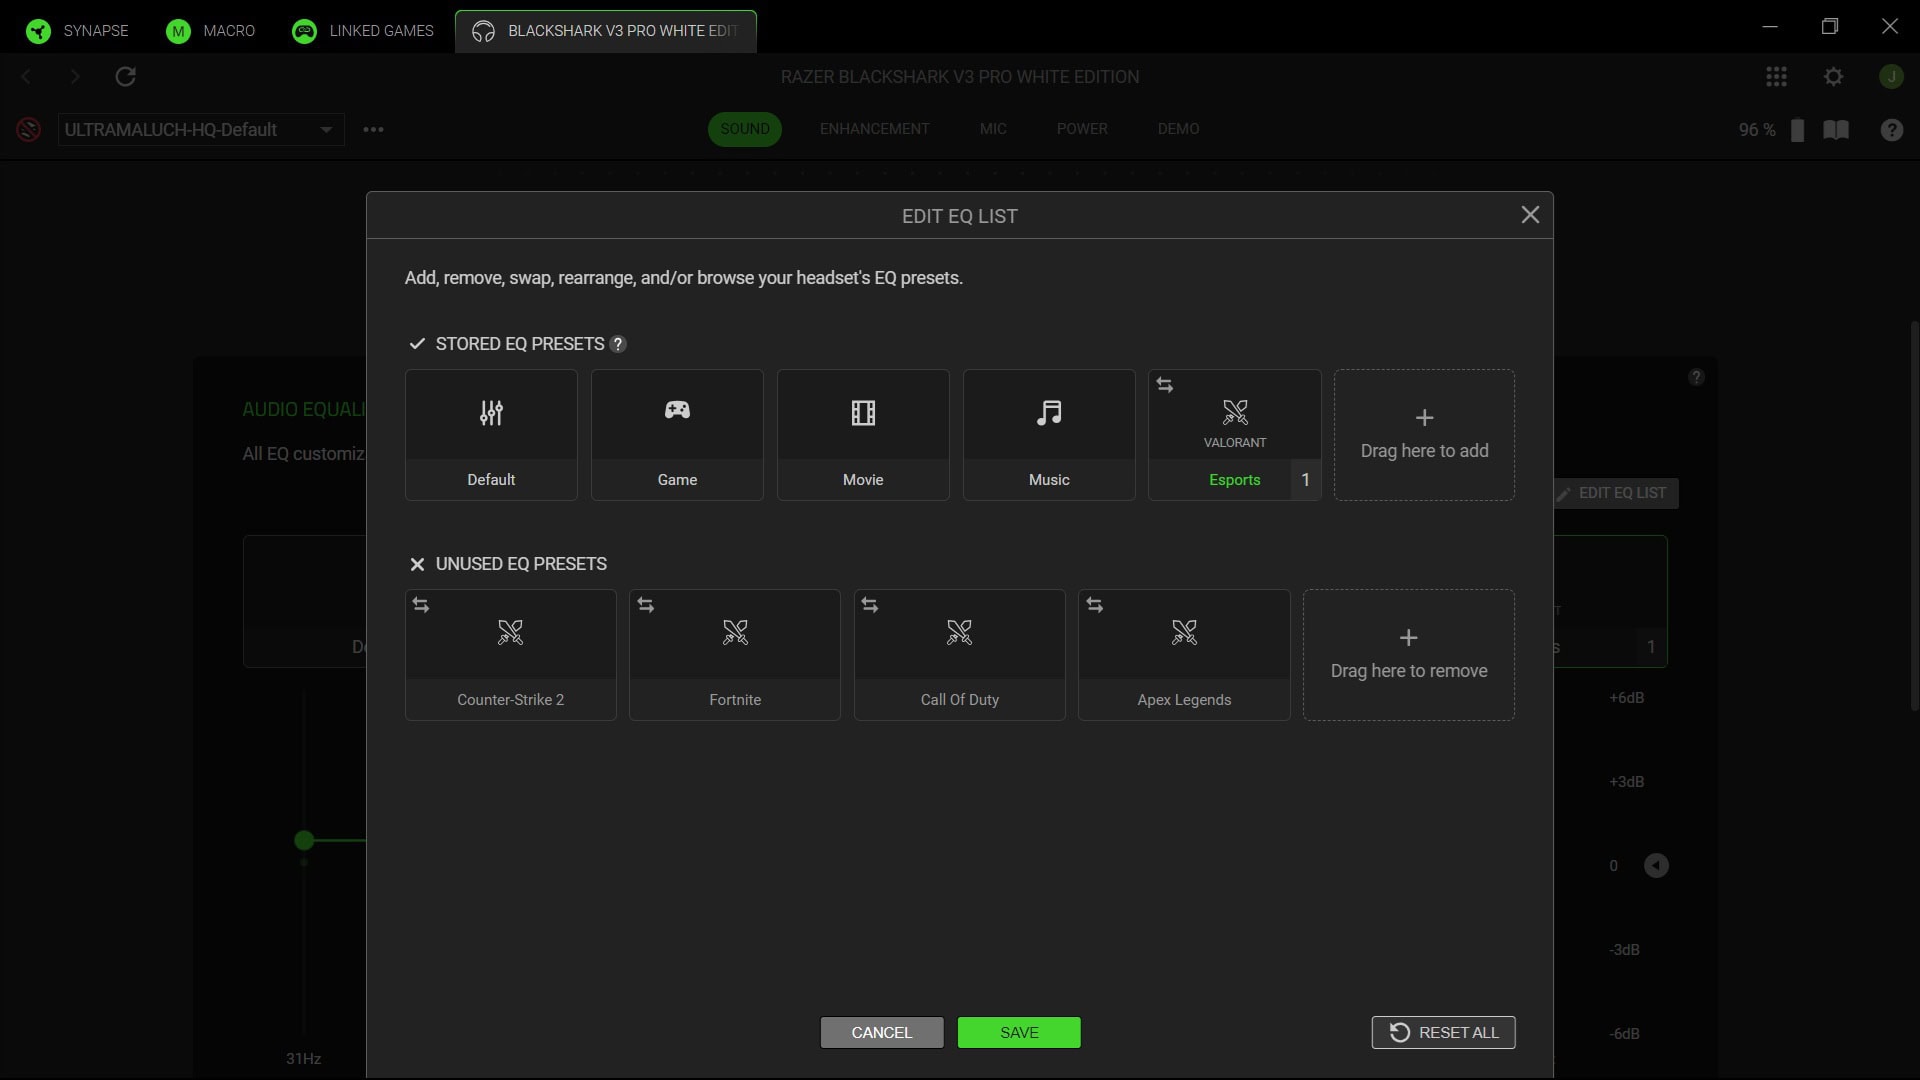Open the profile more options ellipsis
The image size is (1920, 1080).
coord(373,130)
